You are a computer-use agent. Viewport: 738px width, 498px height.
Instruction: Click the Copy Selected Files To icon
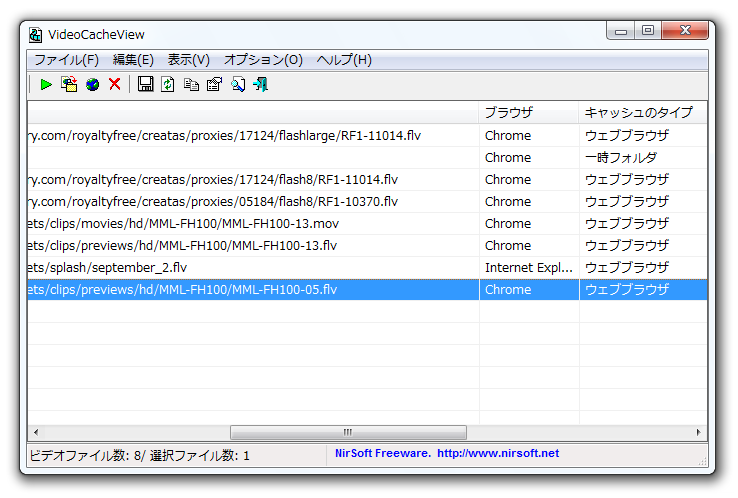(69, 85)
